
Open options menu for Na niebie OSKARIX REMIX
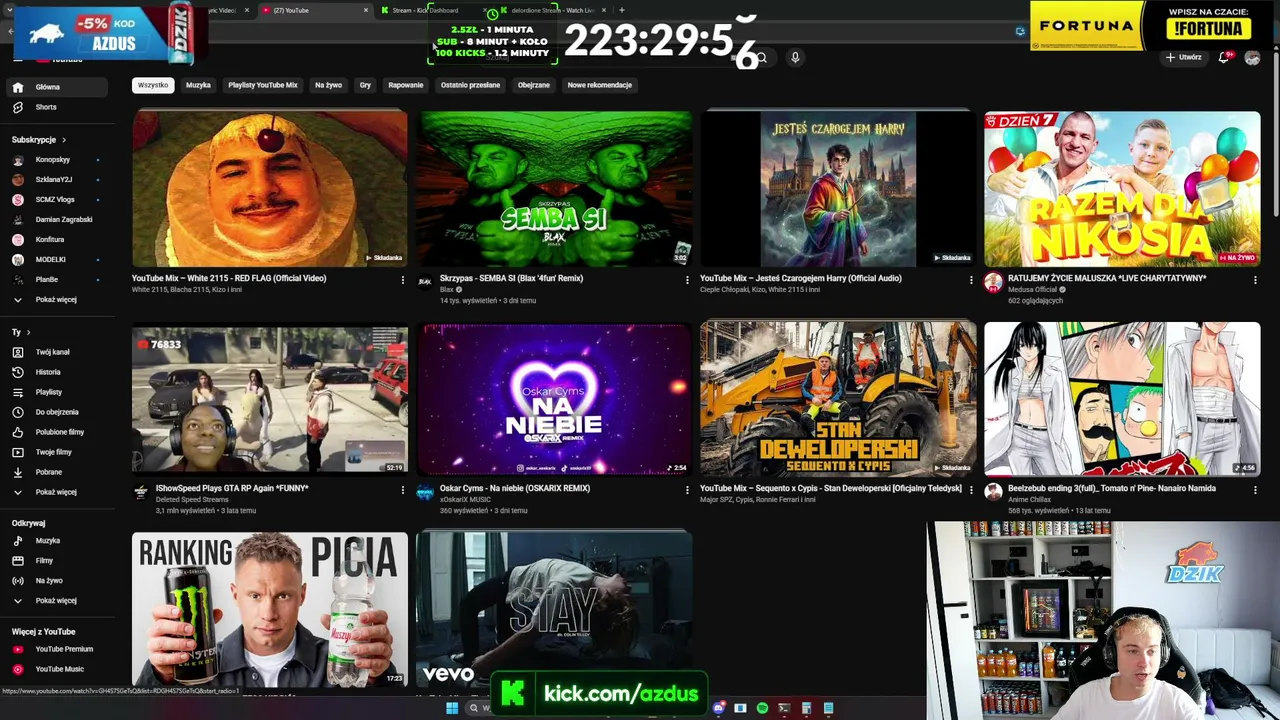687,490
